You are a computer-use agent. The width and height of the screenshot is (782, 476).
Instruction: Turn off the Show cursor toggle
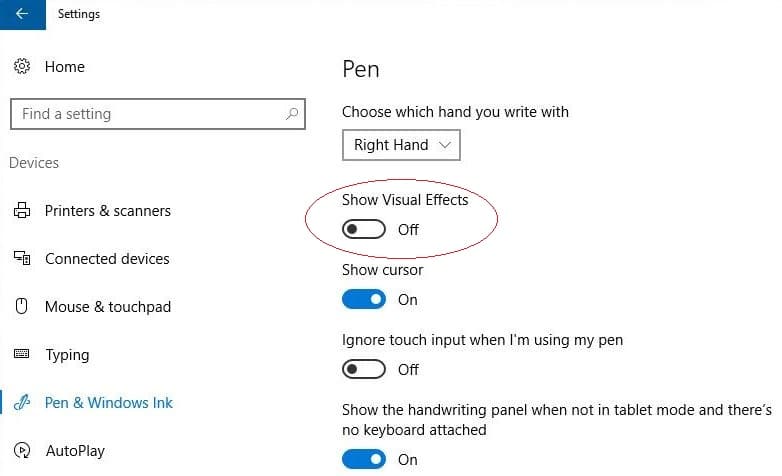pos(364,299)
